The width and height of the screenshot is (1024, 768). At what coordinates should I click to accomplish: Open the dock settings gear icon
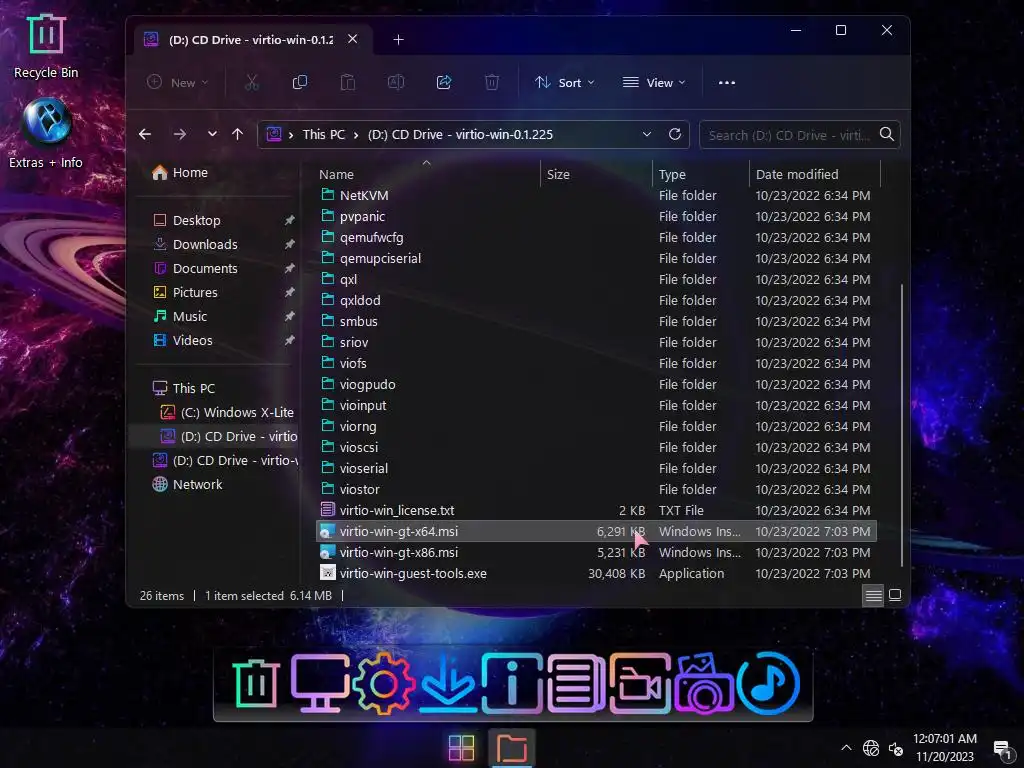click(383, 683)
